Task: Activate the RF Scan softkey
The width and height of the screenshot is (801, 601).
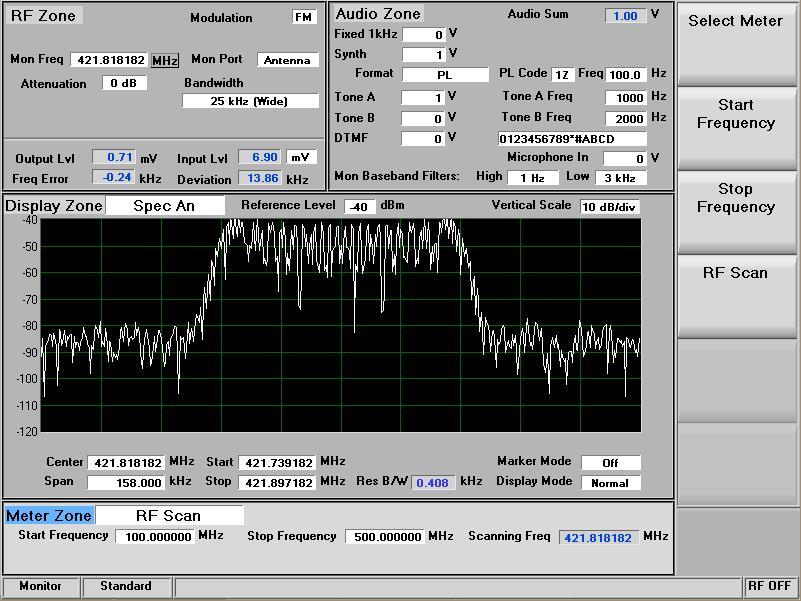Action: (x=736, y=295)
